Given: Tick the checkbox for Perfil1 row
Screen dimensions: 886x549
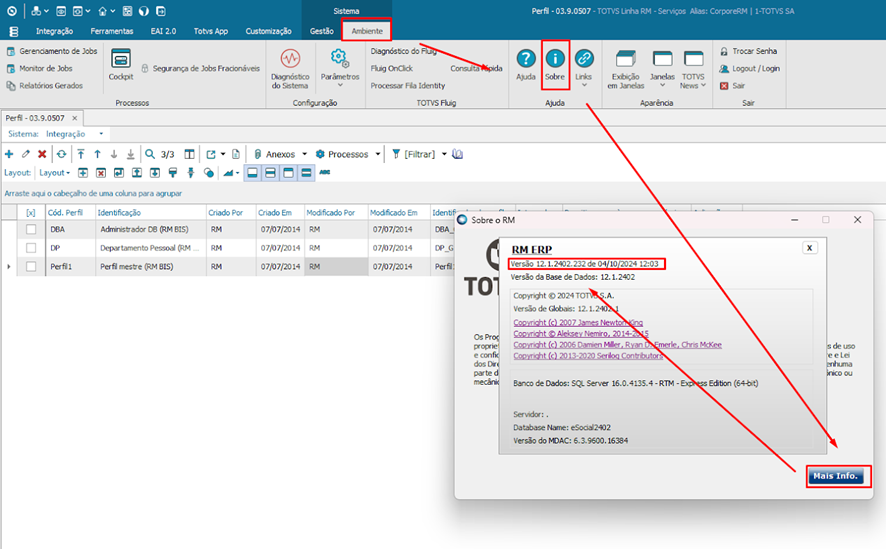Looking at the screenshot, I should [31, 267].
